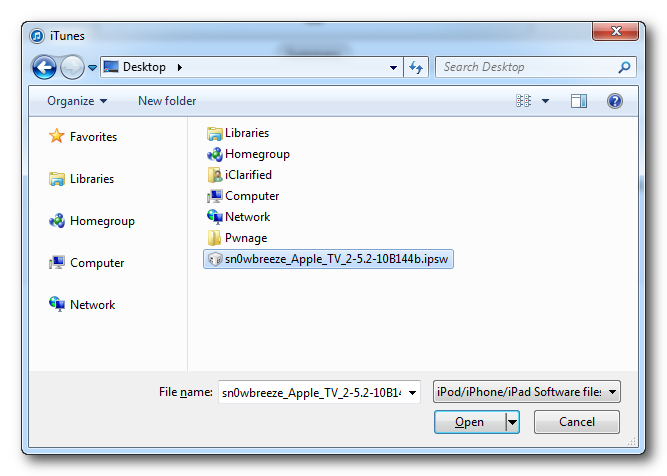Refresh the Desktop folder view
The width and height of the screenshot is (667, 476).
point(416,67)
